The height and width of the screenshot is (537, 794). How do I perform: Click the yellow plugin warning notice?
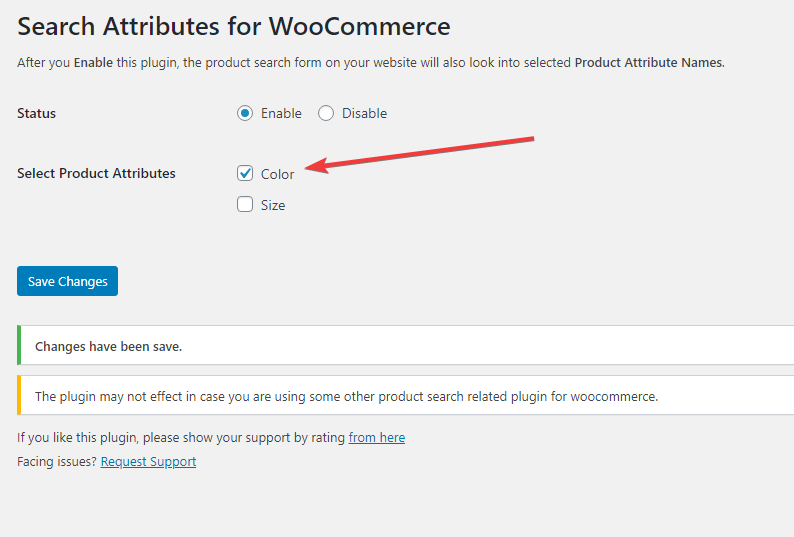click(346, 396)
